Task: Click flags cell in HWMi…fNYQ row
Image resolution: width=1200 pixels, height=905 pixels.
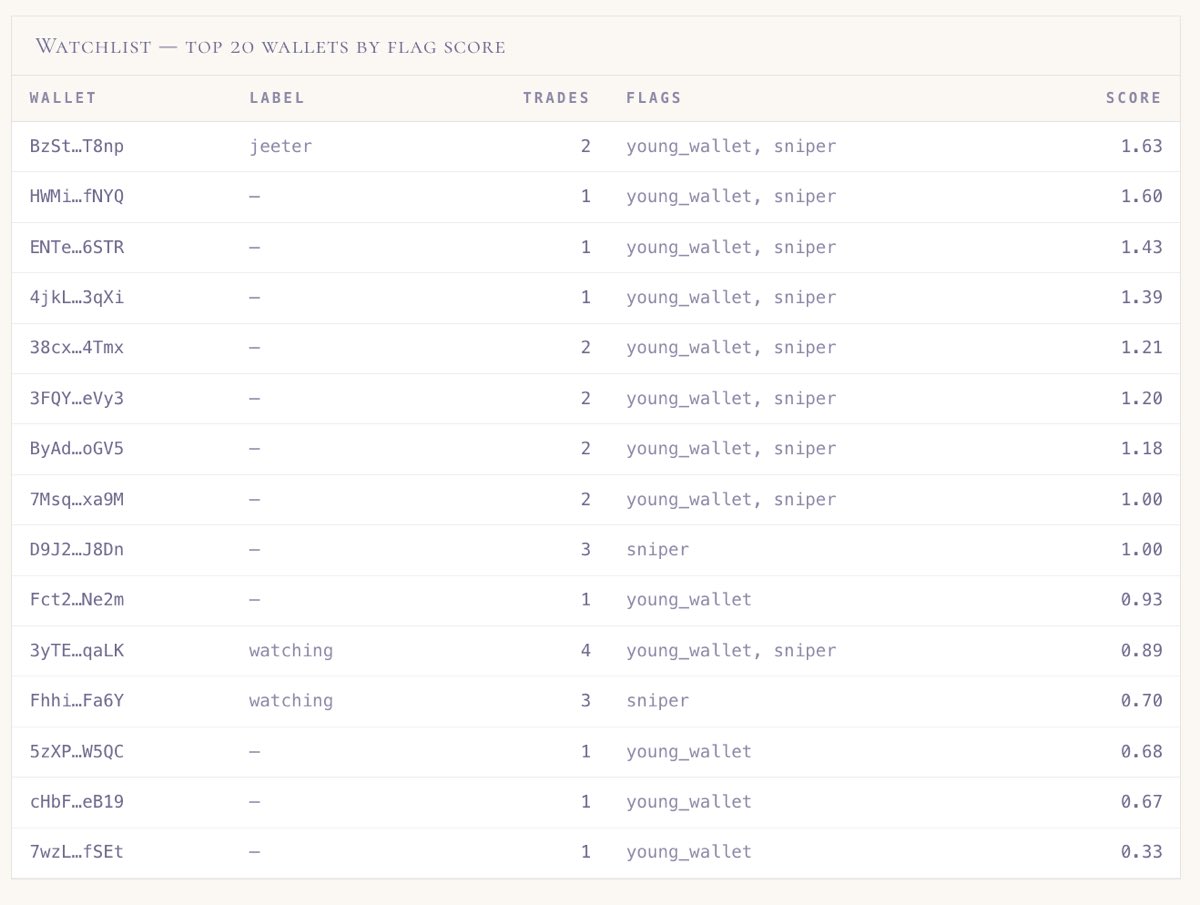Action: click(x=732, y=196)
